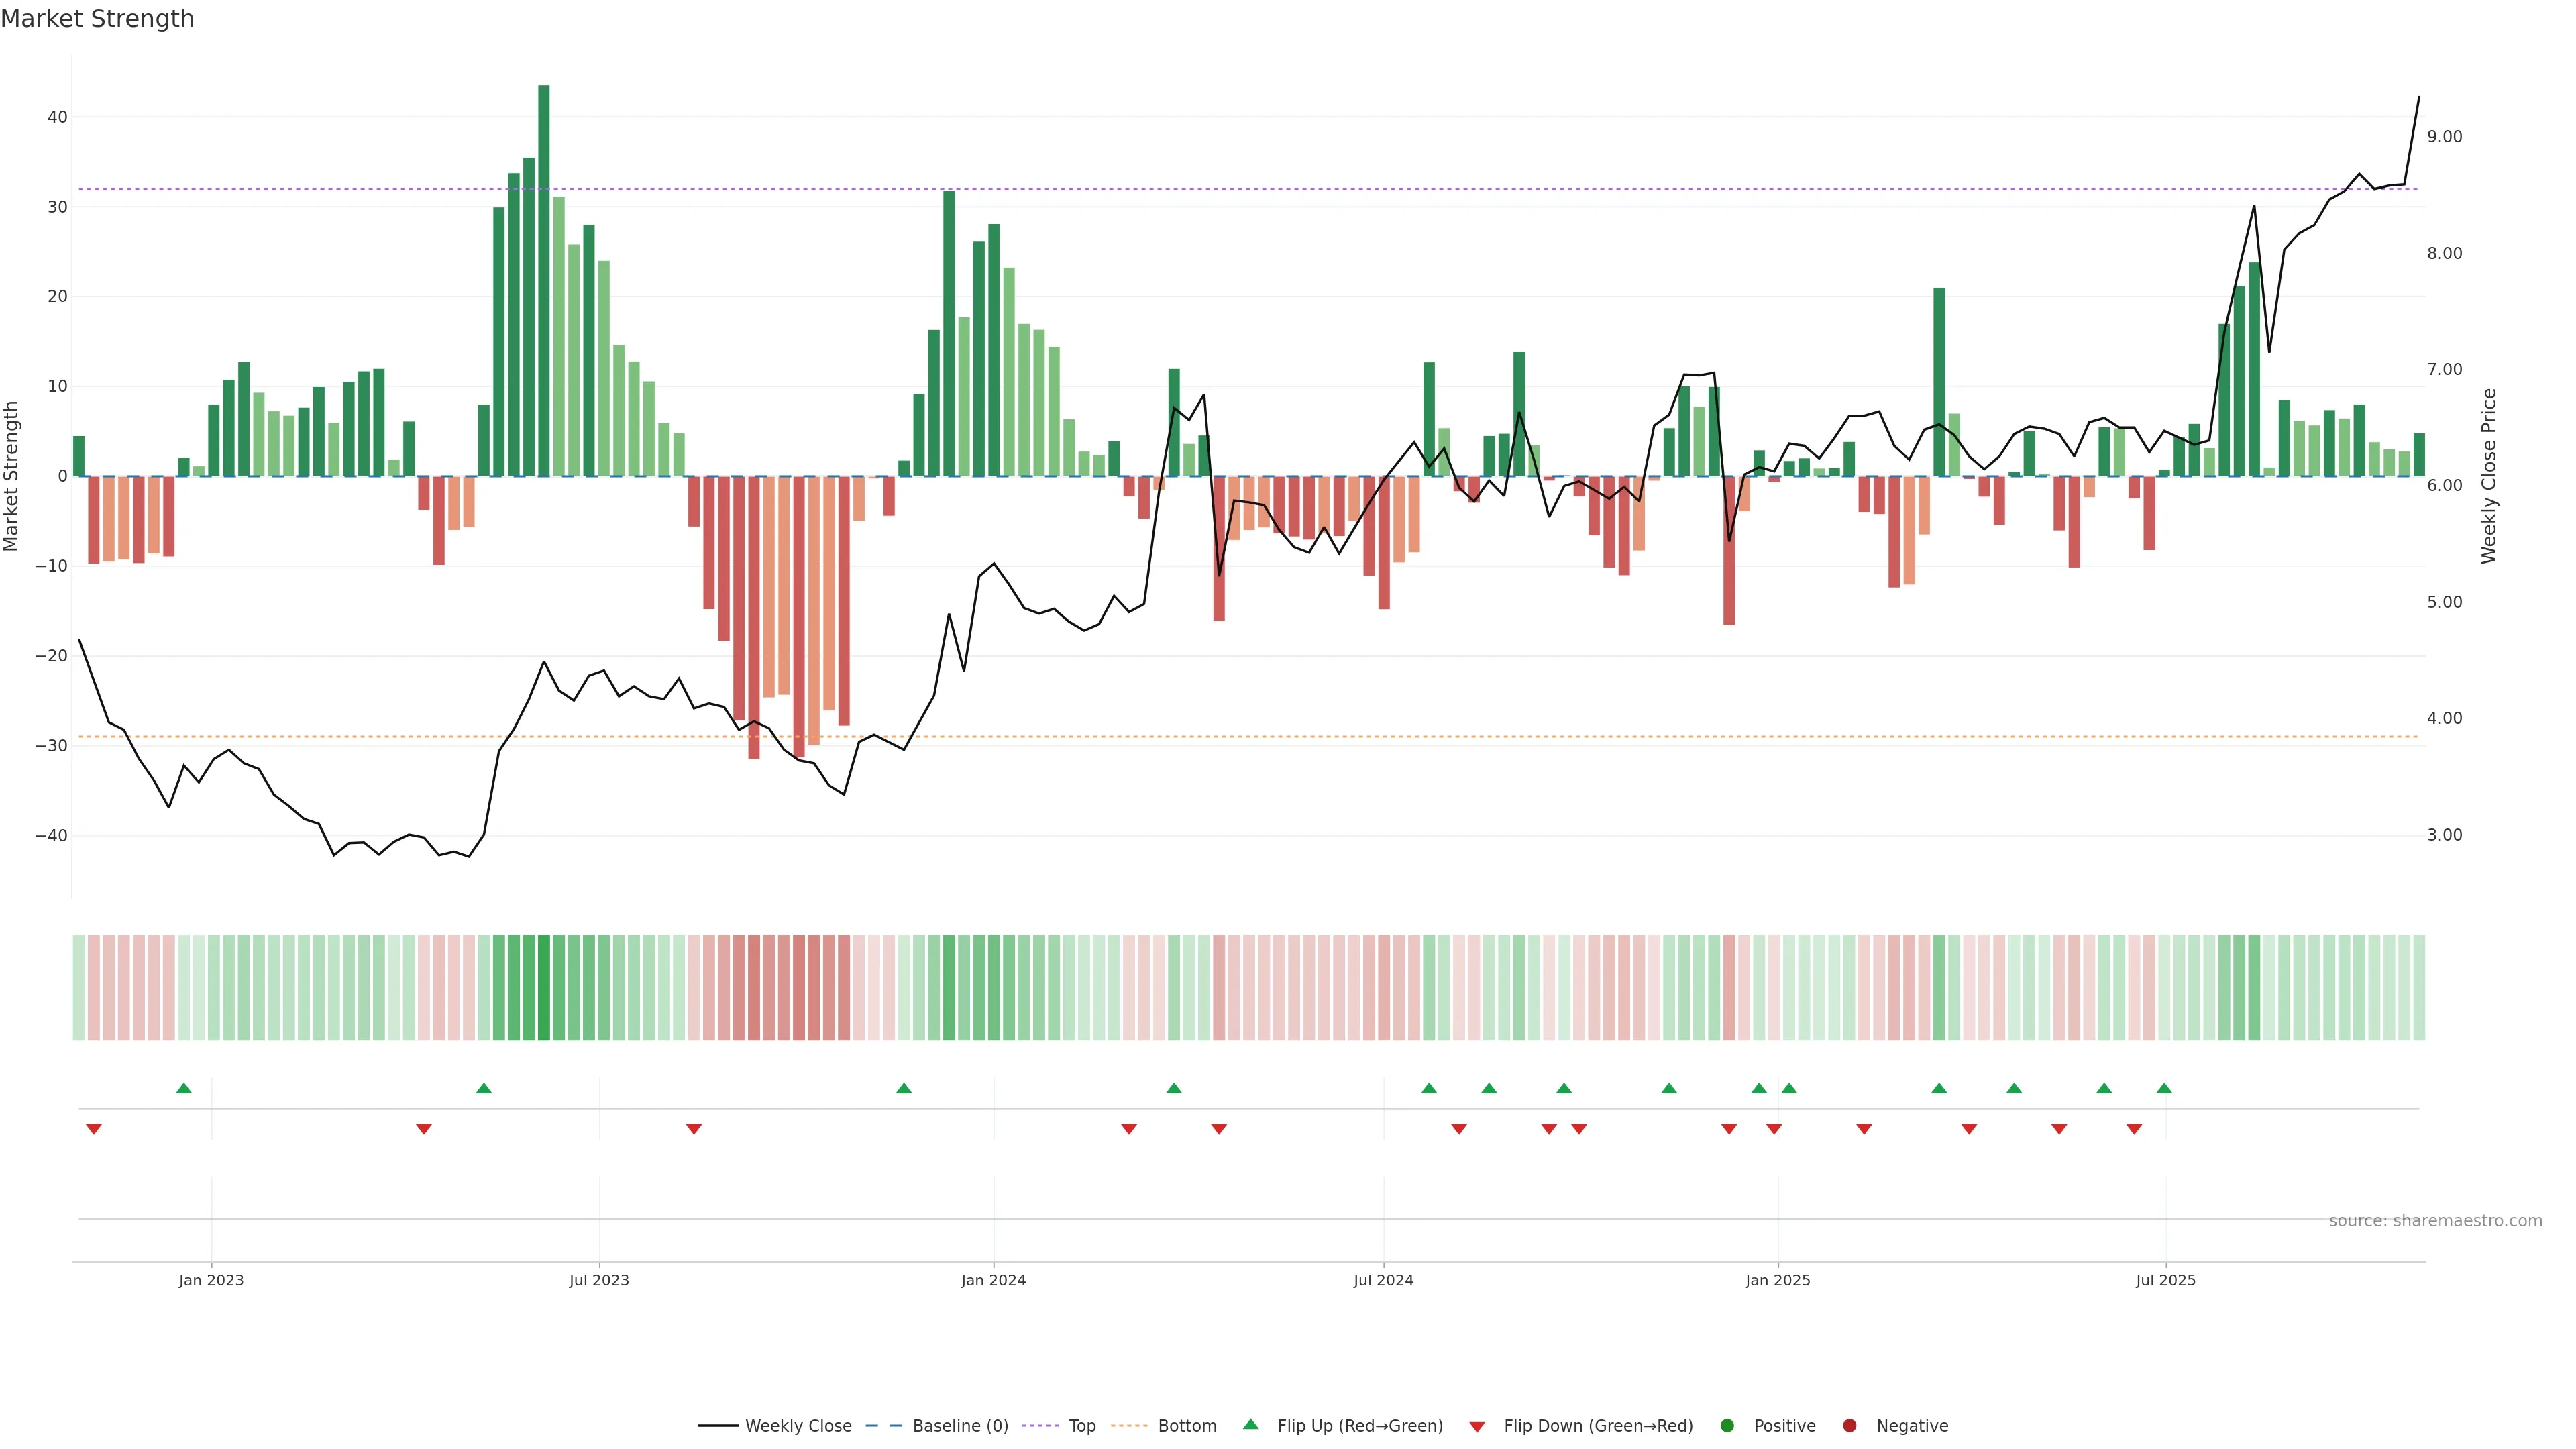The image size is (2576, 1449).
Task: Click the last green flip-up marker near Jul 2025
Action: (x=2164, y=1088)
